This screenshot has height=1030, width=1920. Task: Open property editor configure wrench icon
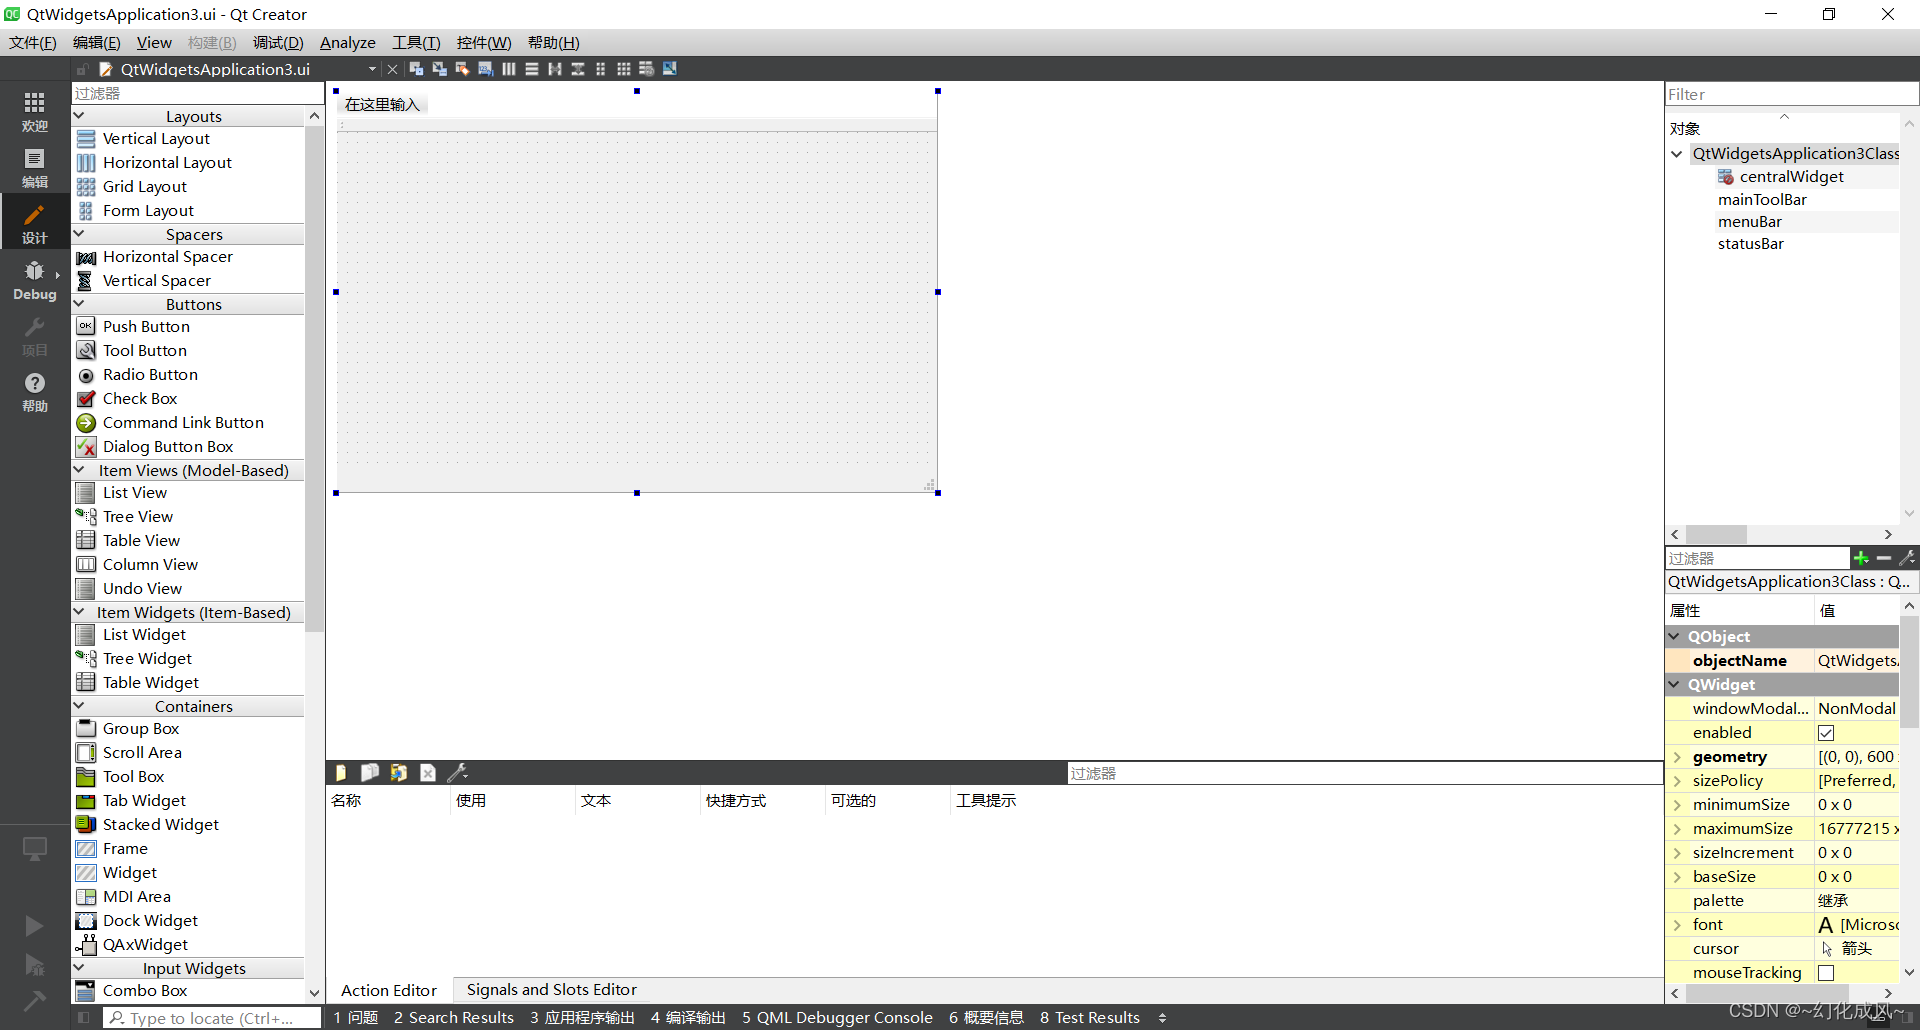coord(1907,558)
